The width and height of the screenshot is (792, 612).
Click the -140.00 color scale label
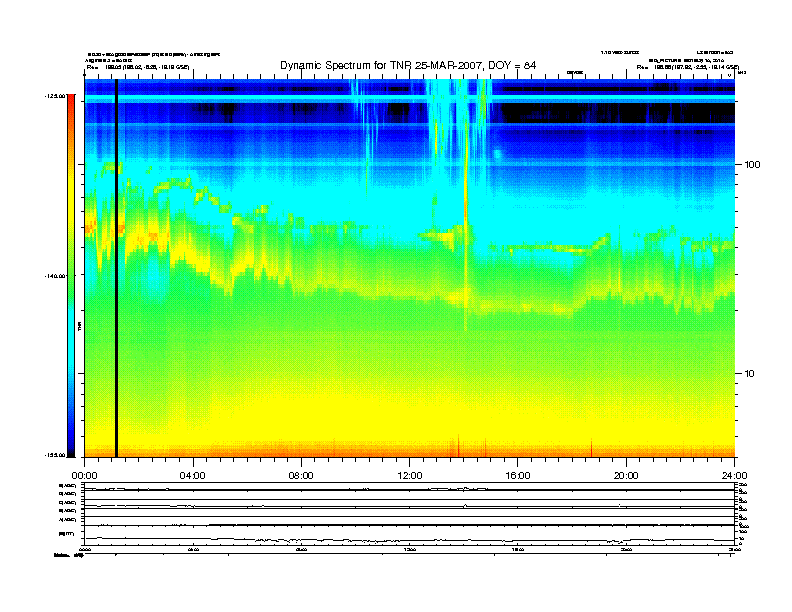54,276
